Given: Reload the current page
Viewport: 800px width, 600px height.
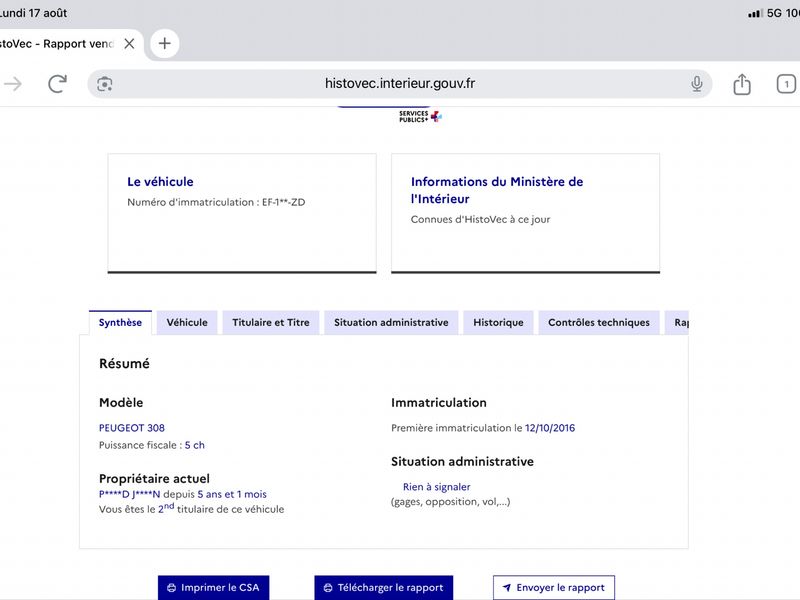Looking at the screenshot, I should (x=57, y=84).
